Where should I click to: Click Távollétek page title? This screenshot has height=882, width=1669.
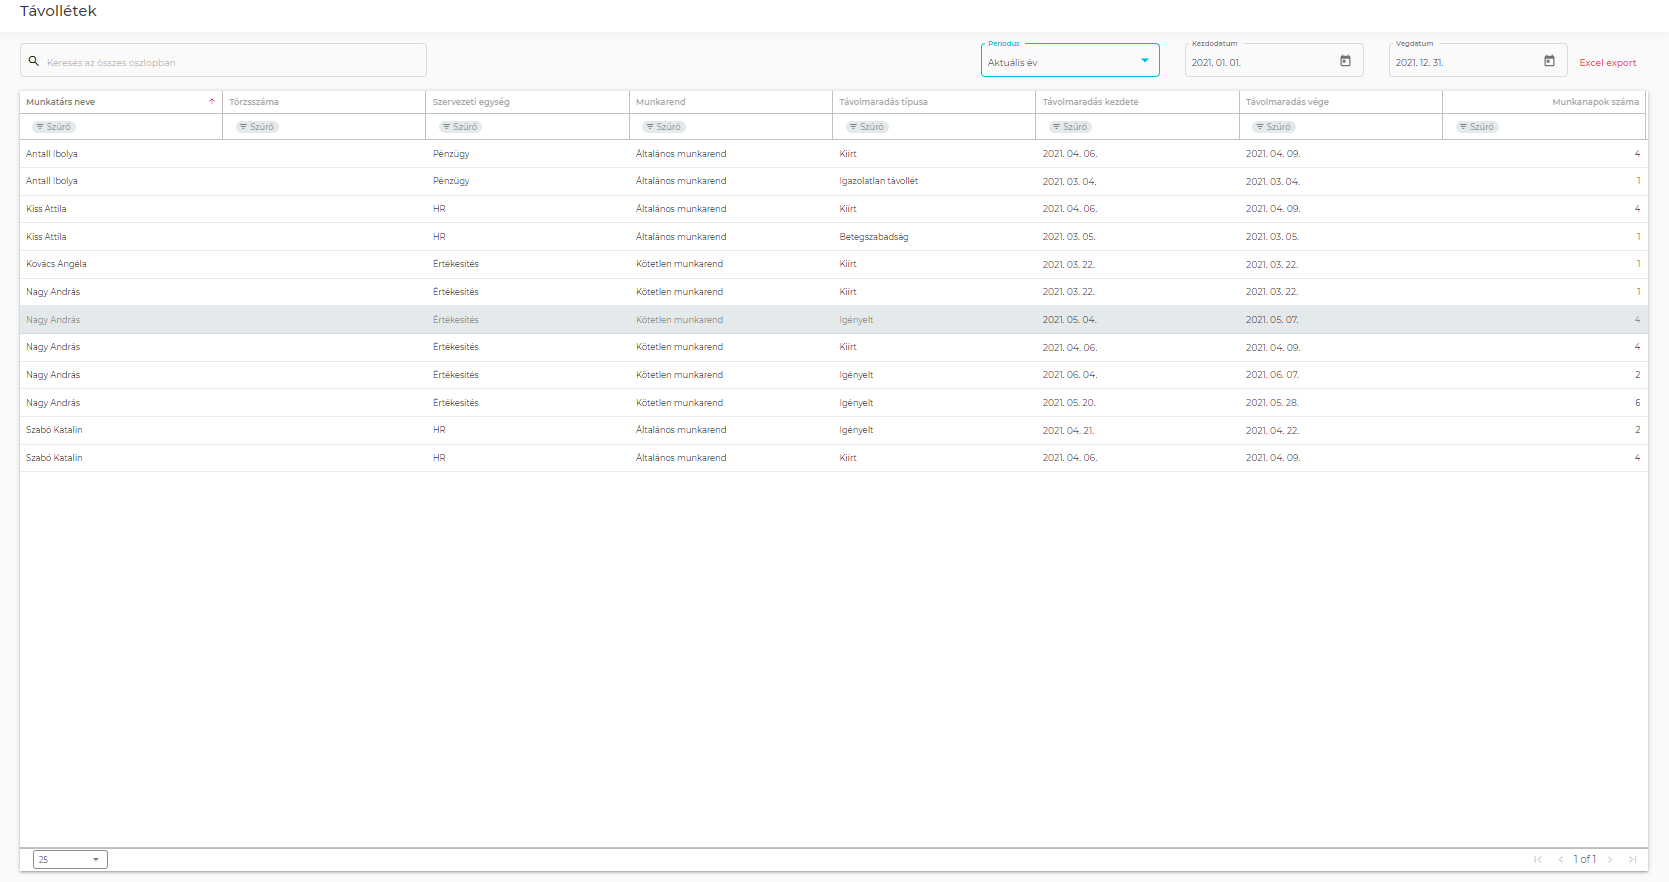click(x=58, y=11)
